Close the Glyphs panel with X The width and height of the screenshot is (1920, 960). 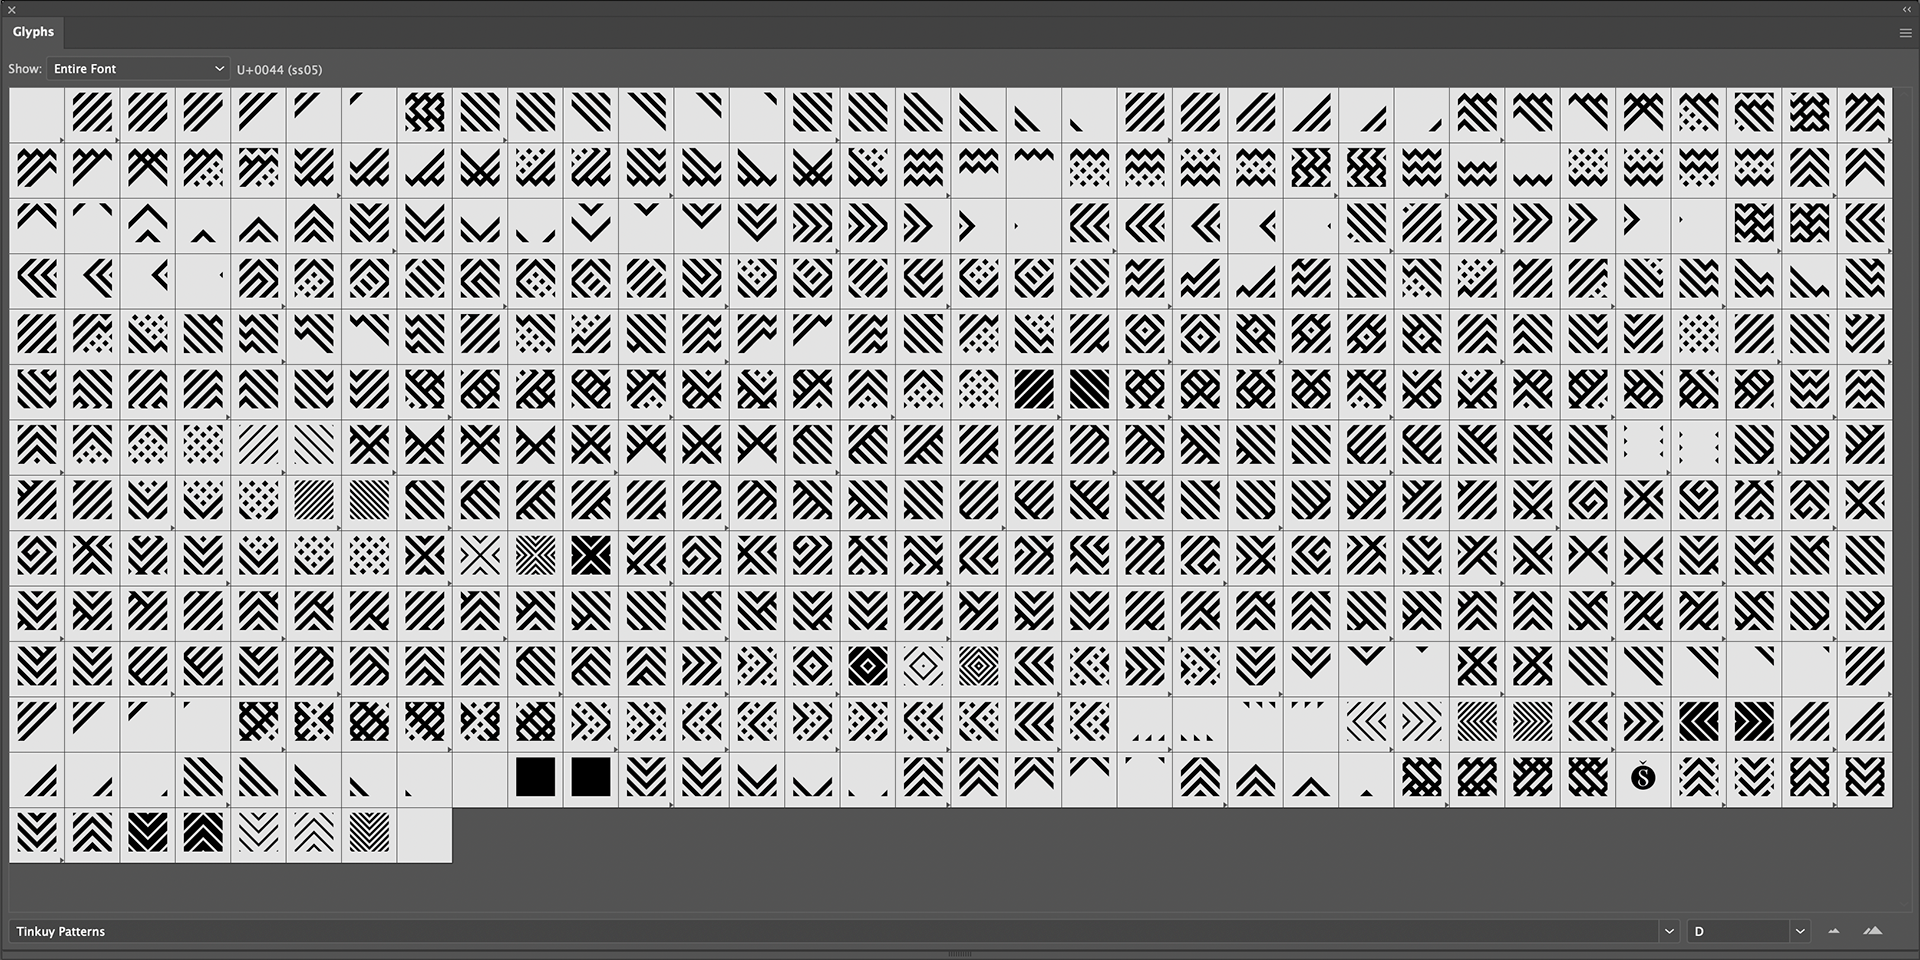12,9
